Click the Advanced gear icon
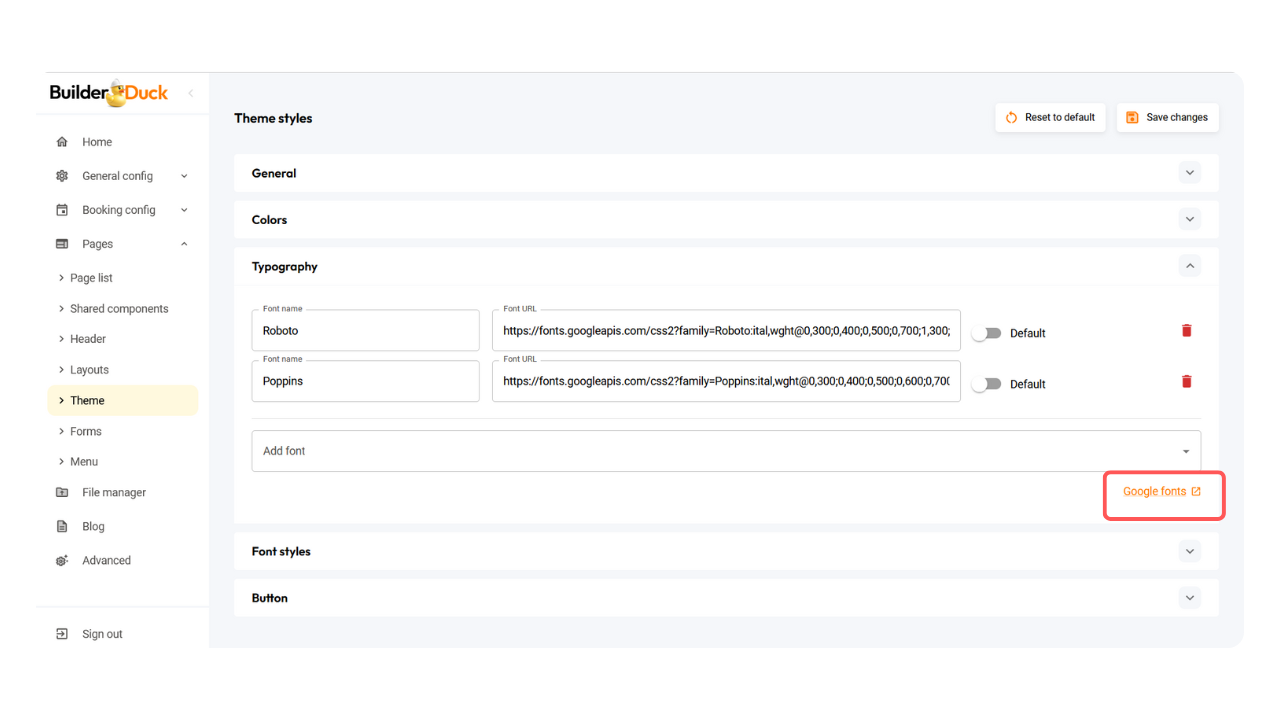The image size is (1280, 720). point(62,561)
